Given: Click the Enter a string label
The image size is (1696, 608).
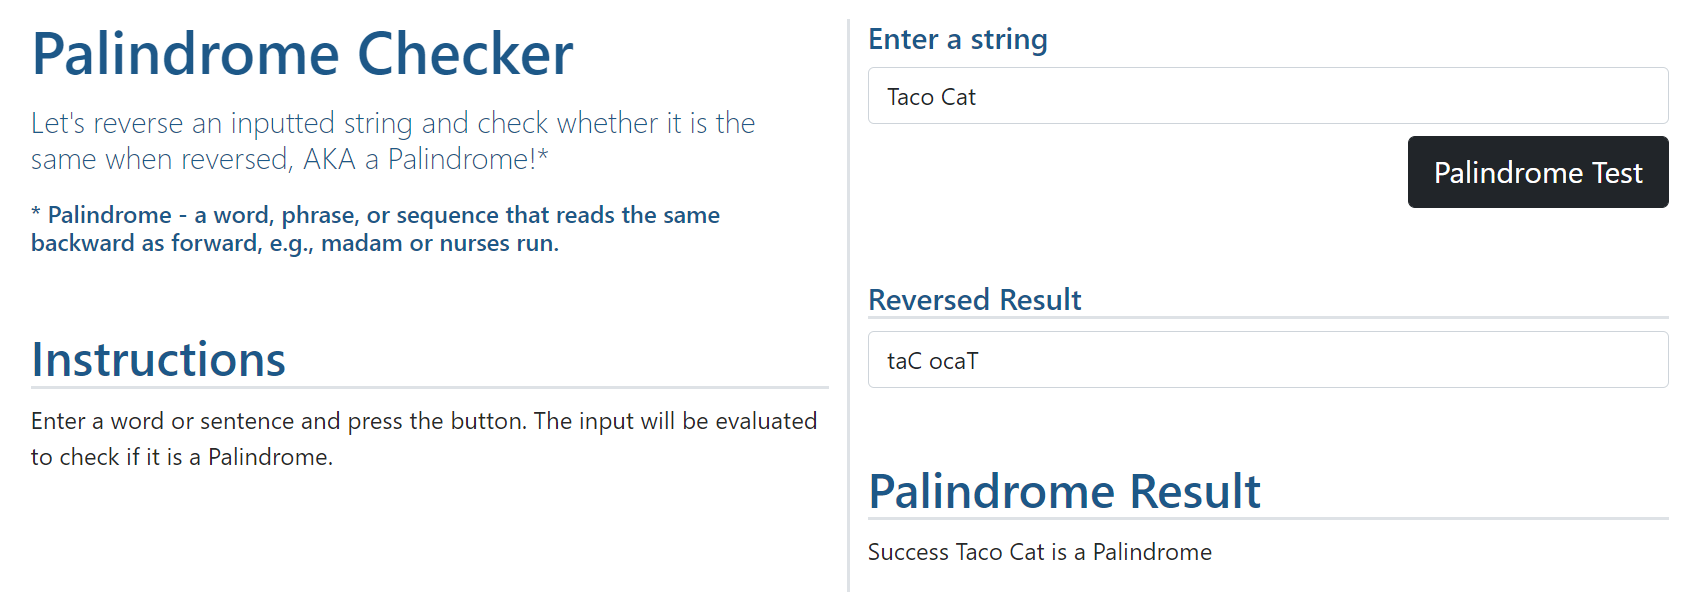Looking at the screenshot, I should (x=957, y=39).
